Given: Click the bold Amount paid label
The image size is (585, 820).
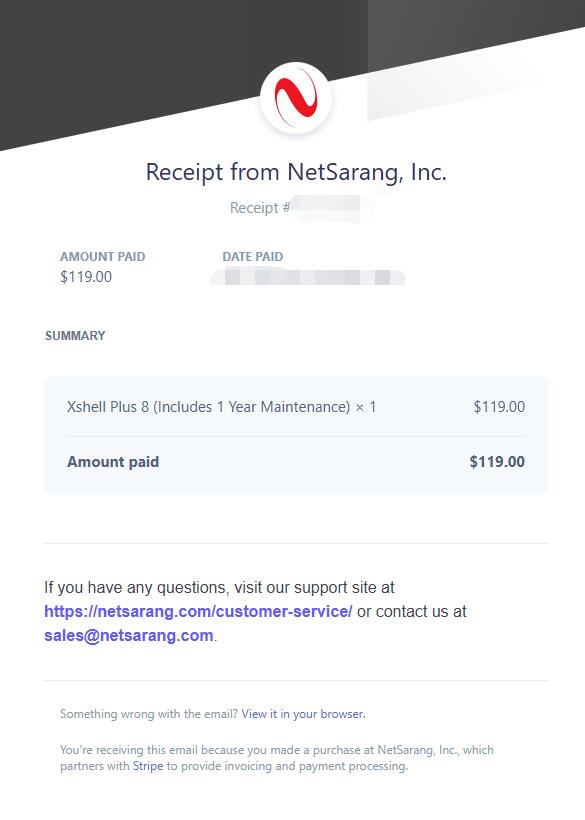Looking at the screenshot, I should [x=113, y=462].
